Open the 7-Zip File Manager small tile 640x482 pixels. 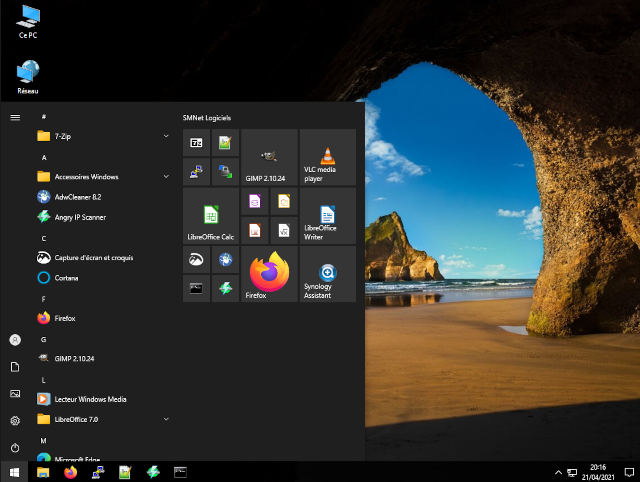[196, 142]
